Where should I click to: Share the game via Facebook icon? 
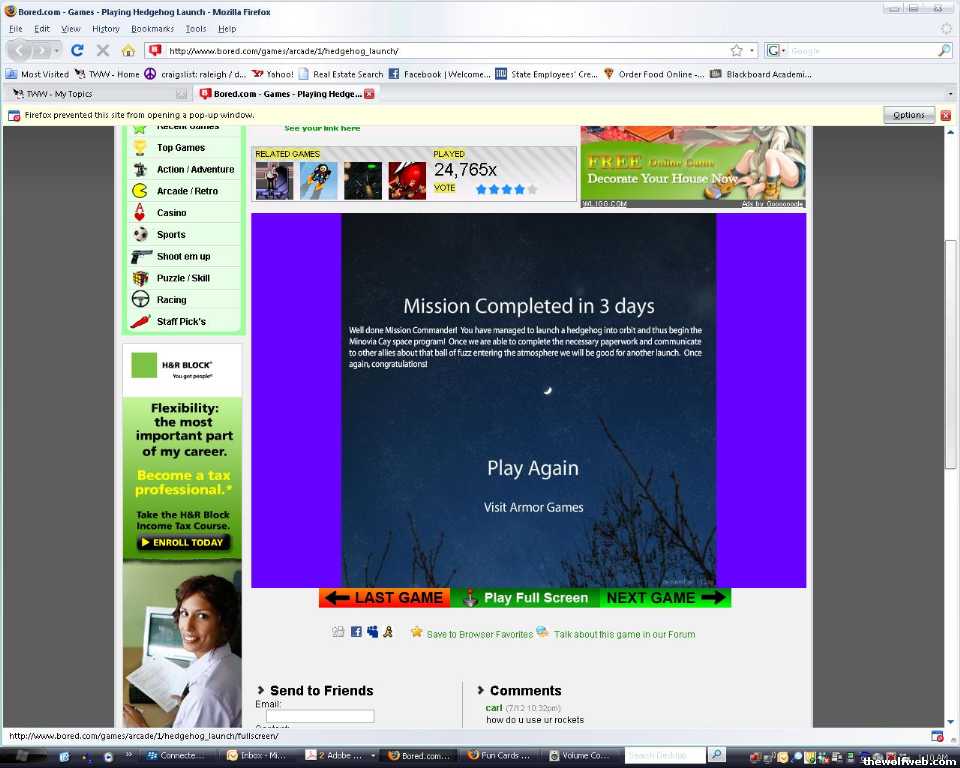[356, 632]
